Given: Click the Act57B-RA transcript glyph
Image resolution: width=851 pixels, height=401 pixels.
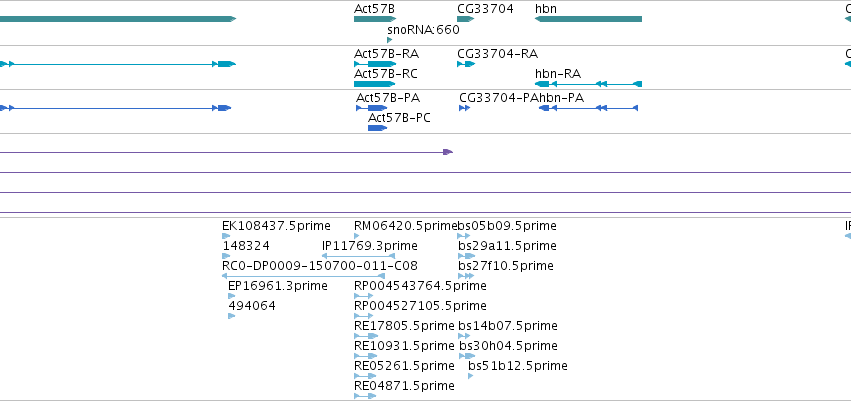Looking at the screenshot, I should pos(374,64).
